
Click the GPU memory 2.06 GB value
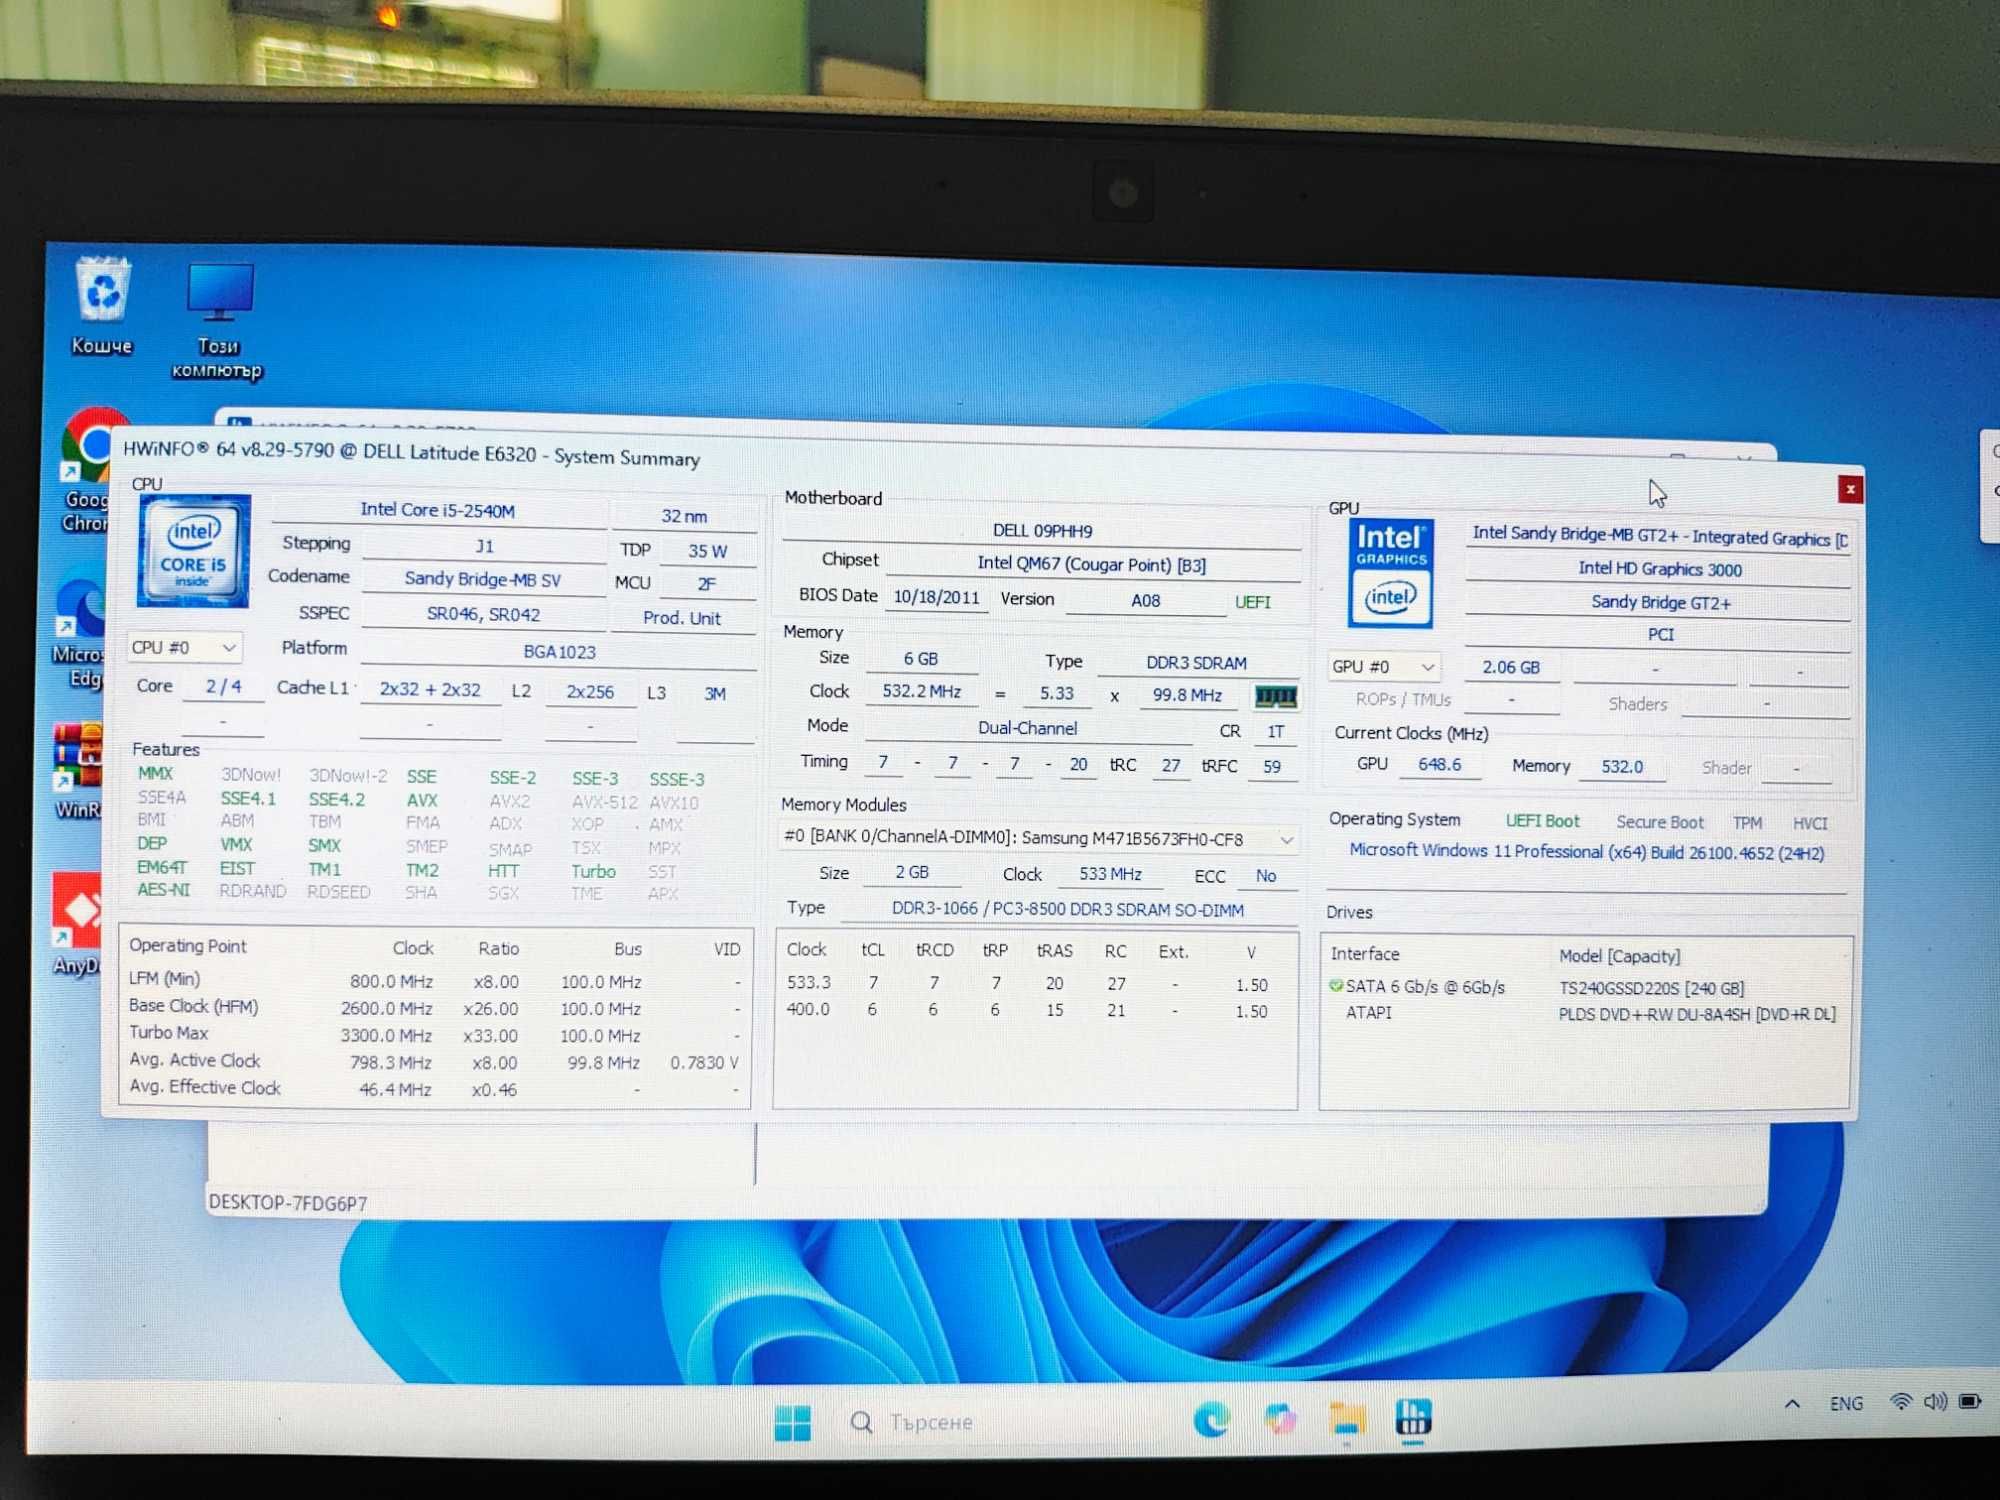click(1511, 667)
